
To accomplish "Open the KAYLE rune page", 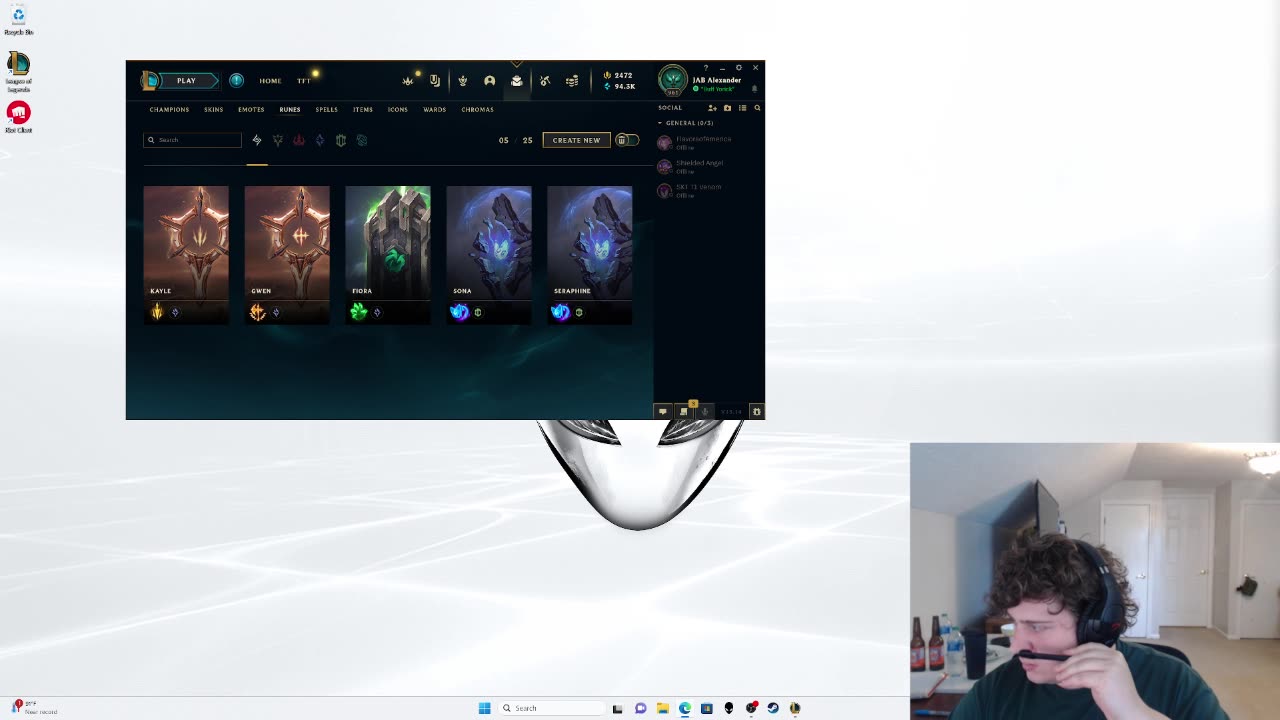I will tap(186, 255).
